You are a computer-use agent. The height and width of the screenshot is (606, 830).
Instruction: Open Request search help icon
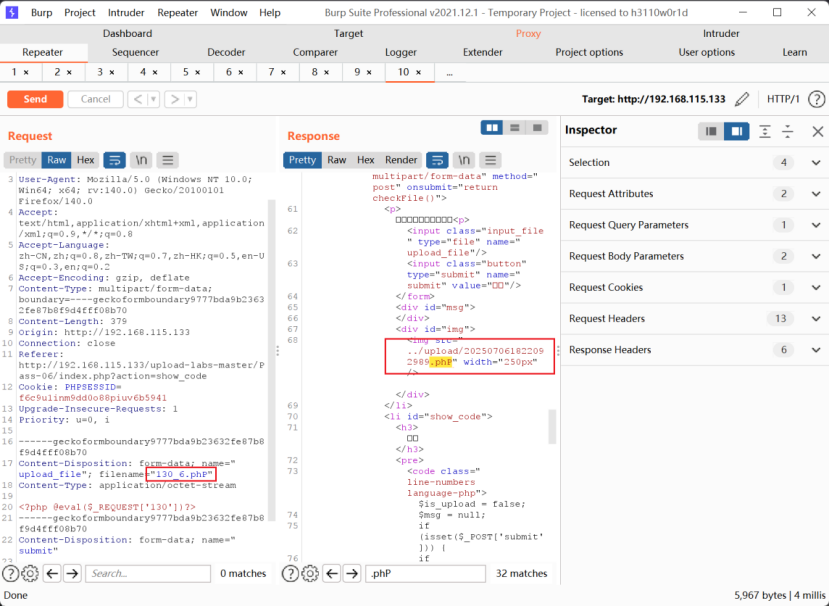tap(11, 573)
